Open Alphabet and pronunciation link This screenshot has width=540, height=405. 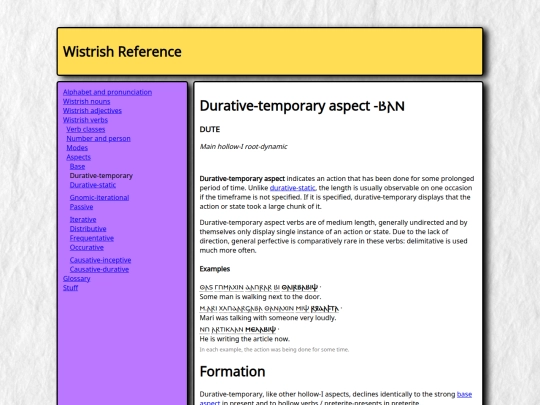[107, 92]
